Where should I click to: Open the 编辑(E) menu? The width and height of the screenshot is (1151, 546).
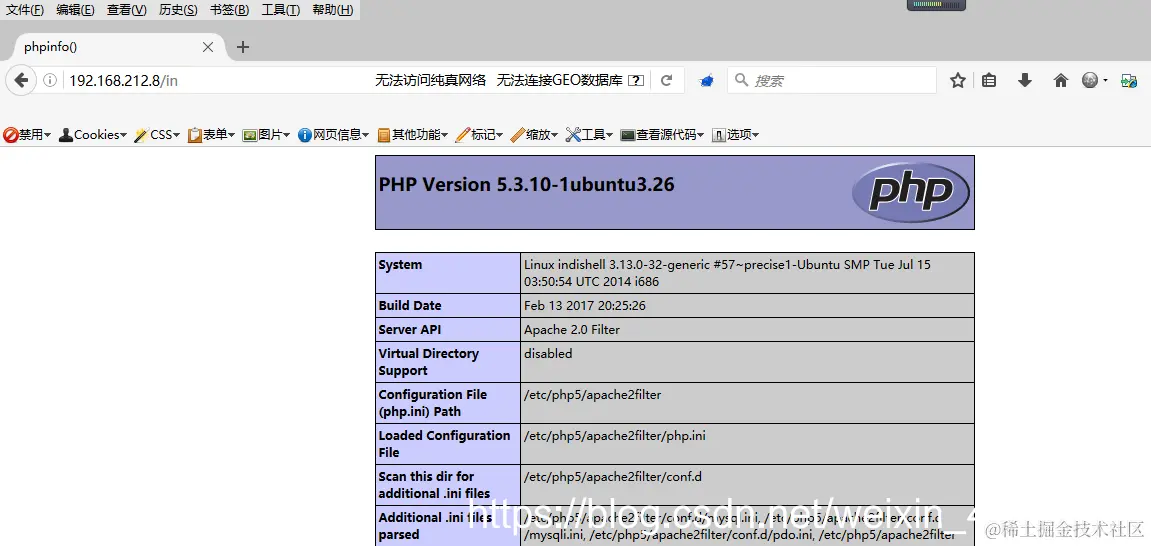point(76,10)
